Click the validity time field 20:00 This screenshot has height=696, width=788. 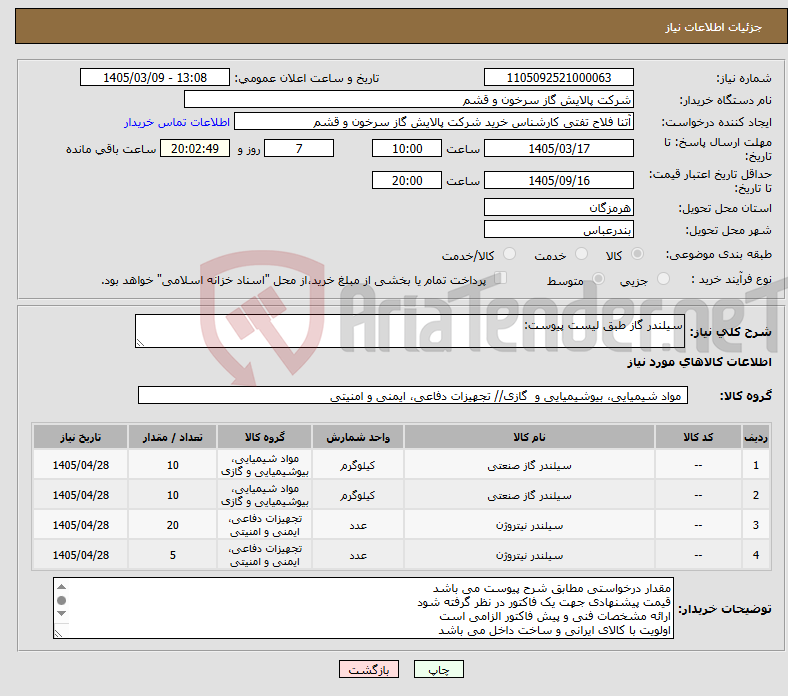point(407,180)
